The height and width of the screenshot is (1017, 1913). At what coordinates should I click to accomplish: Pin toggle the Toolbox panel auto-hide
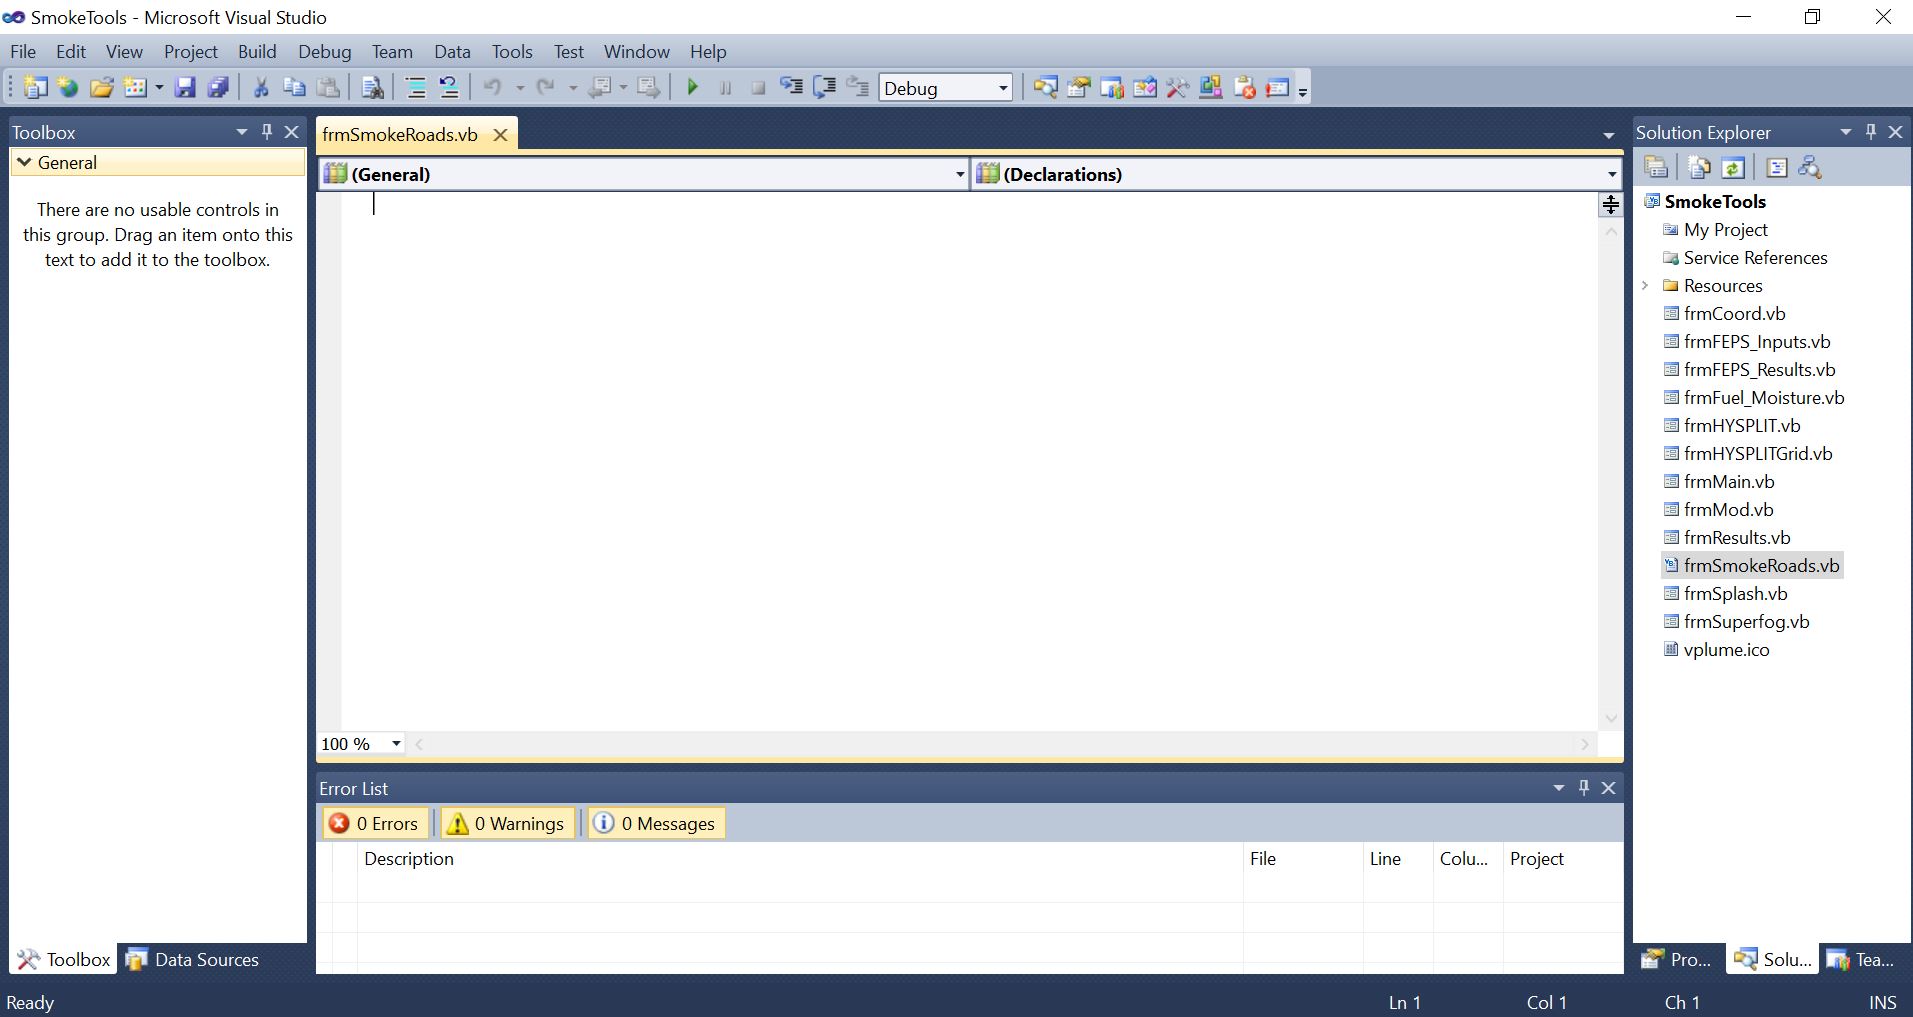tap(267, 132)
